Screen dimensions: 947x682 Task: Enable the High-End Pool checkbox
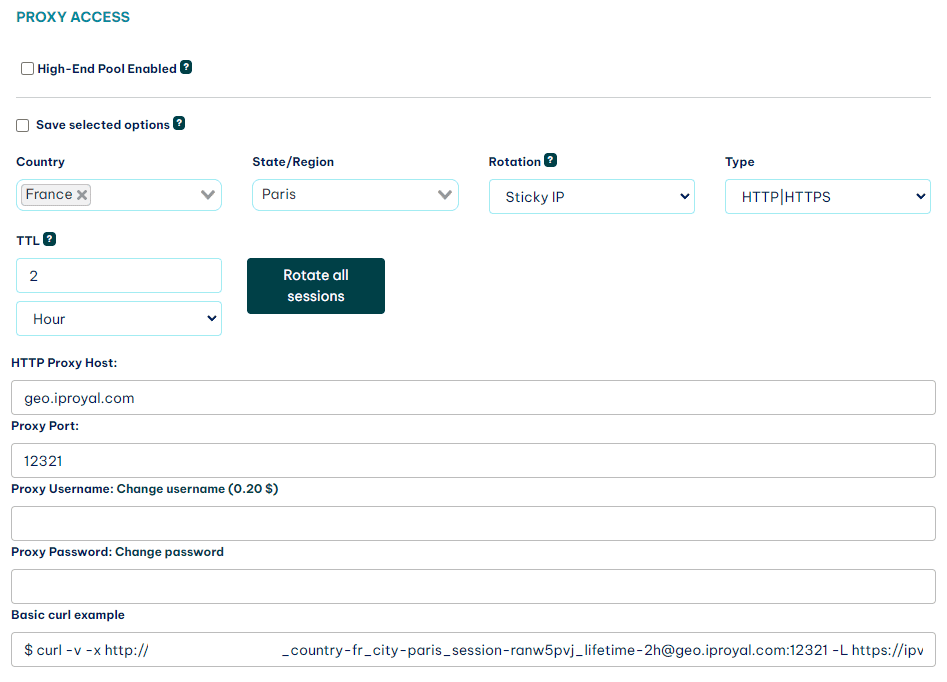click(x=27, y=68)
